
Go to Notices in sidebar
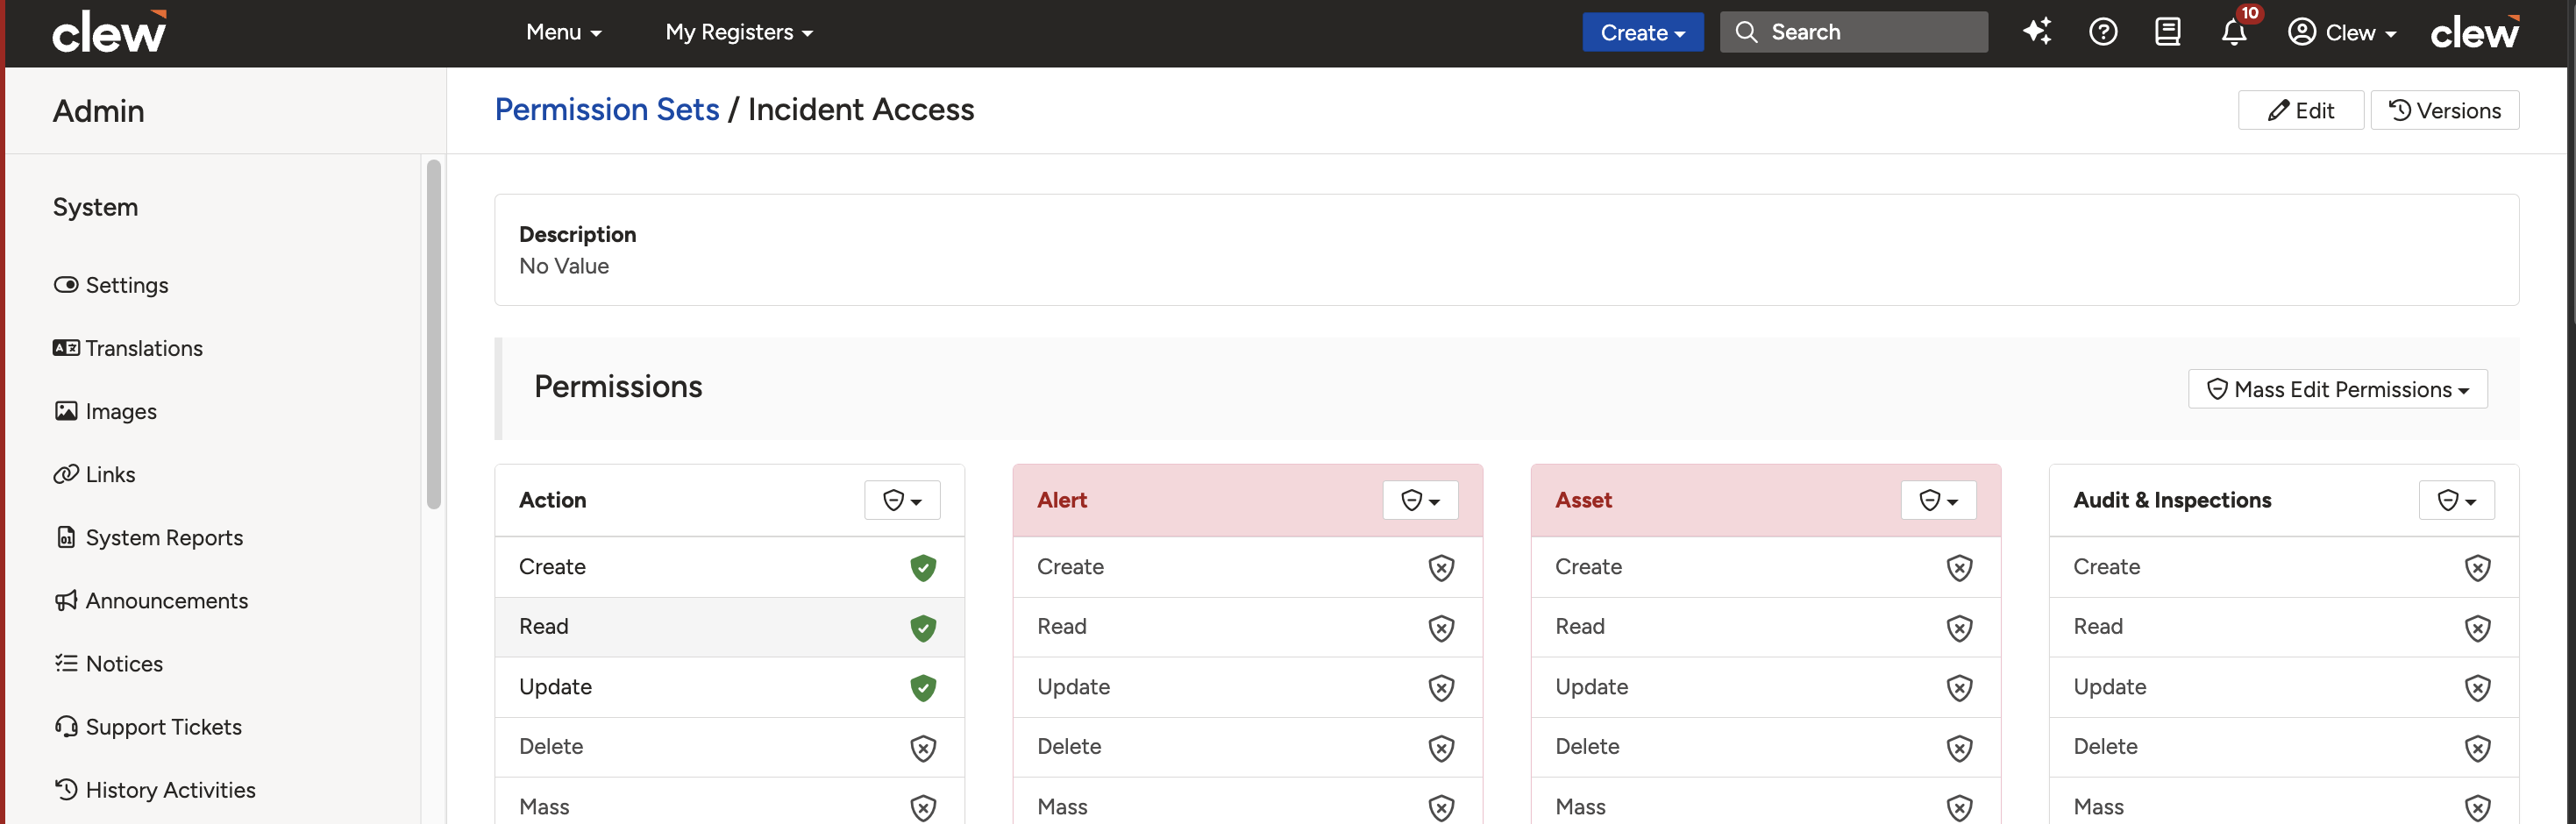tap(108, 663)
